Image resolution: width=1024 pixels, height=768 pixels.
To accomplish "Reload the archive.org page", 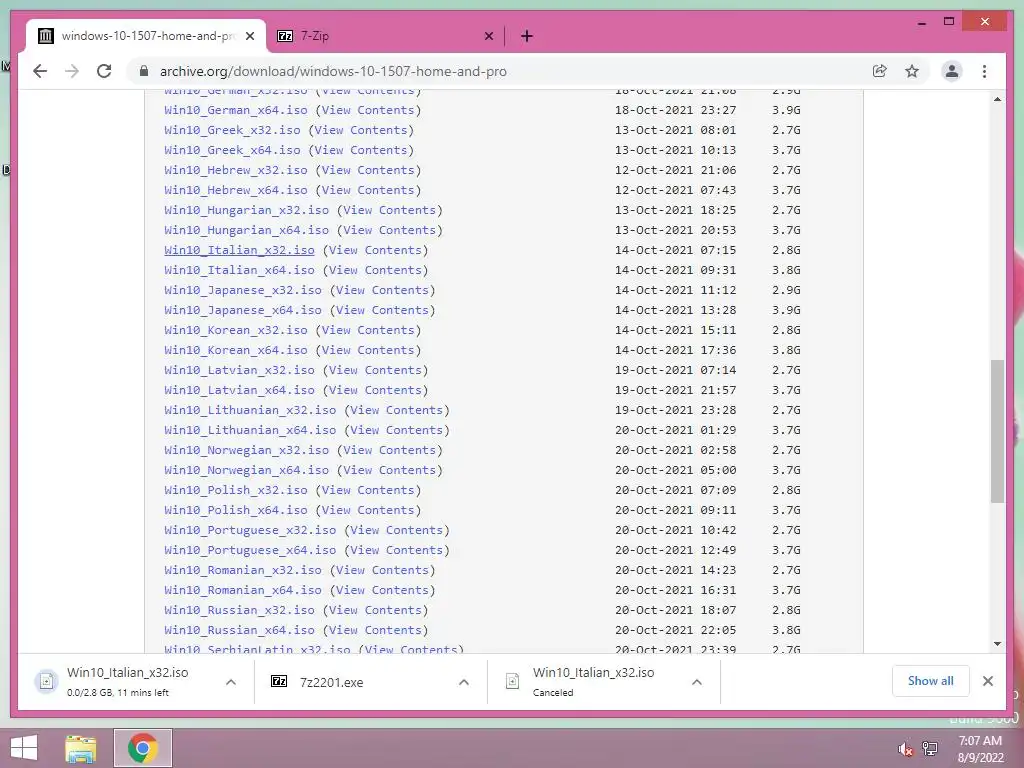I will 104,71.
